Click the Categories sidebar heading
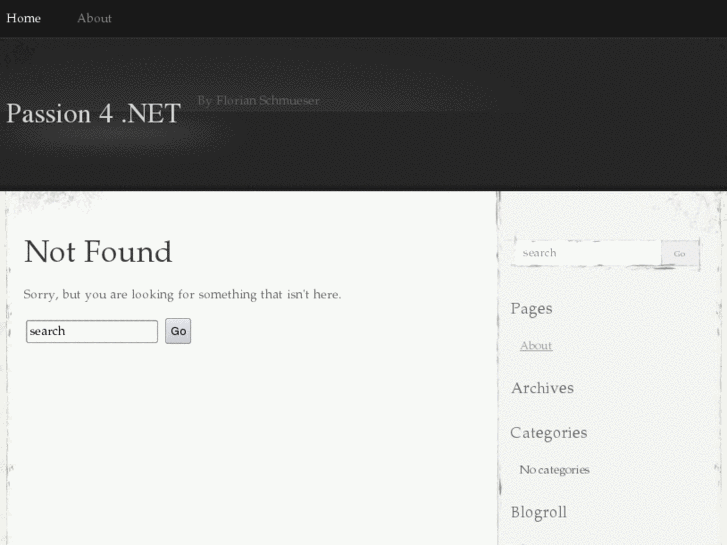The height and width of the screenshot is (545, 727). (548, 433)
